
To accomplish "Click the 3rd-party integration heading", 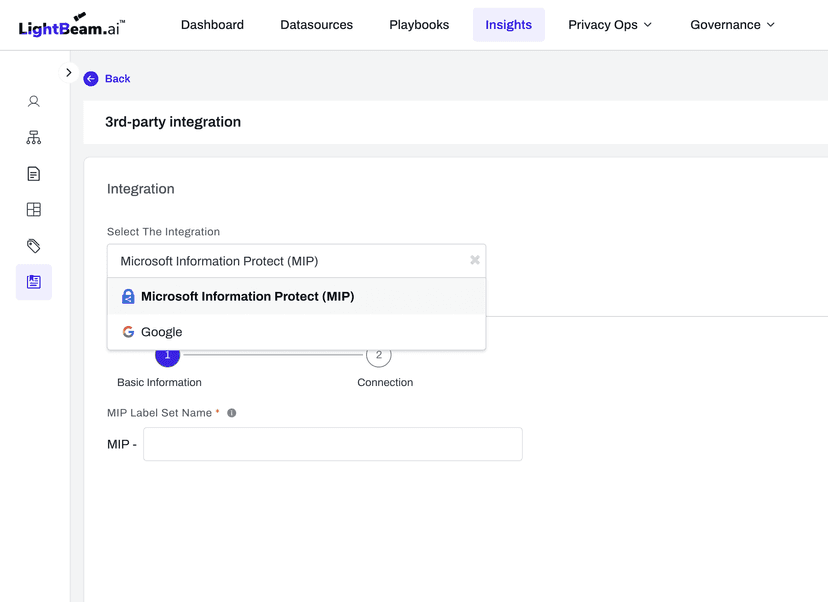I will (x=173, y=122).
